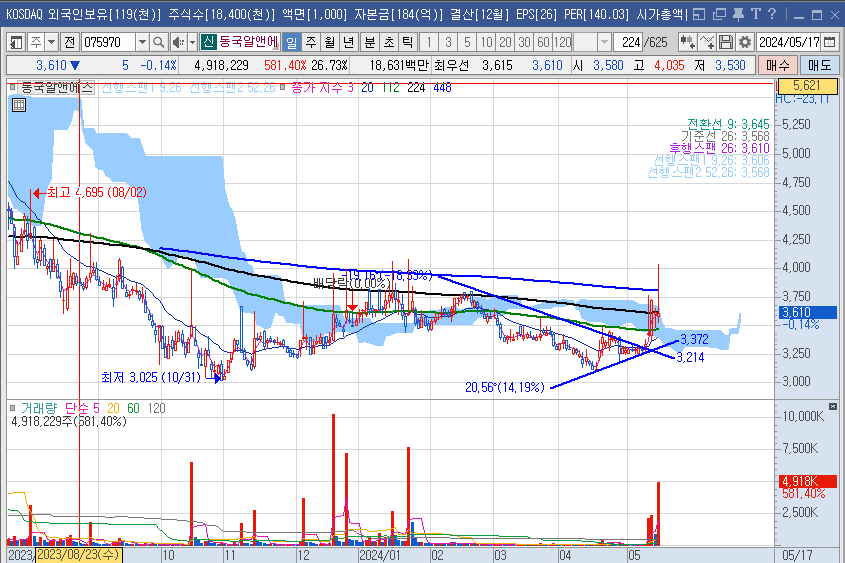Click the 후행스팬 26: 3,610 indicator label

[719, 148]
